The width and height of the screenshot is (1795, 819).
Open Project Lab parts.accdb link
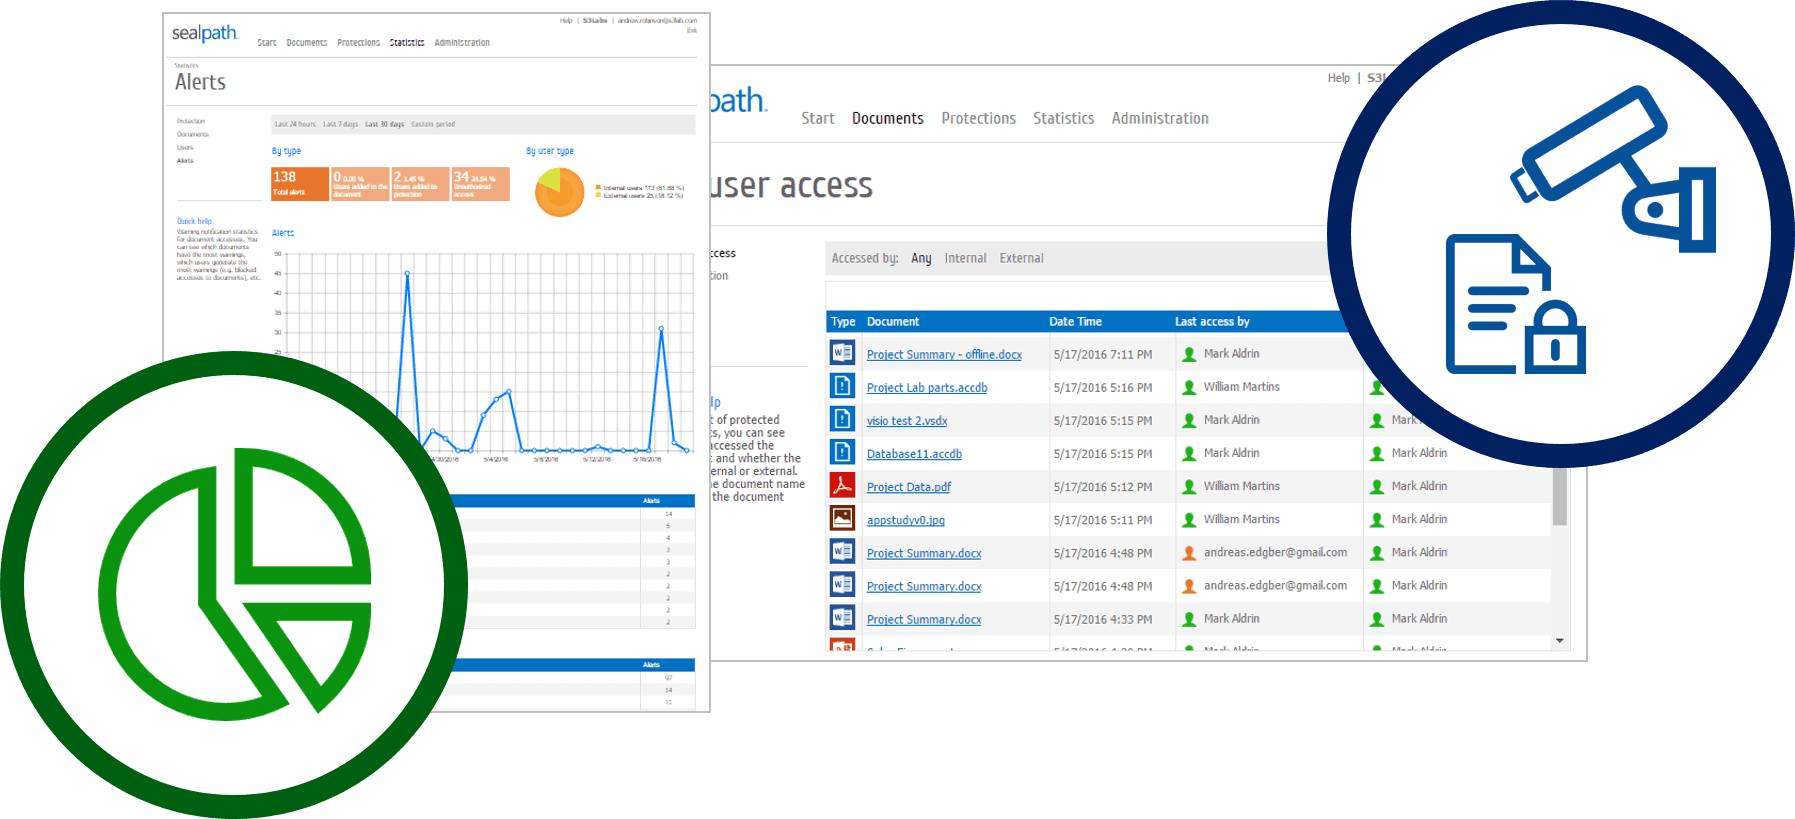coord(927,387)
